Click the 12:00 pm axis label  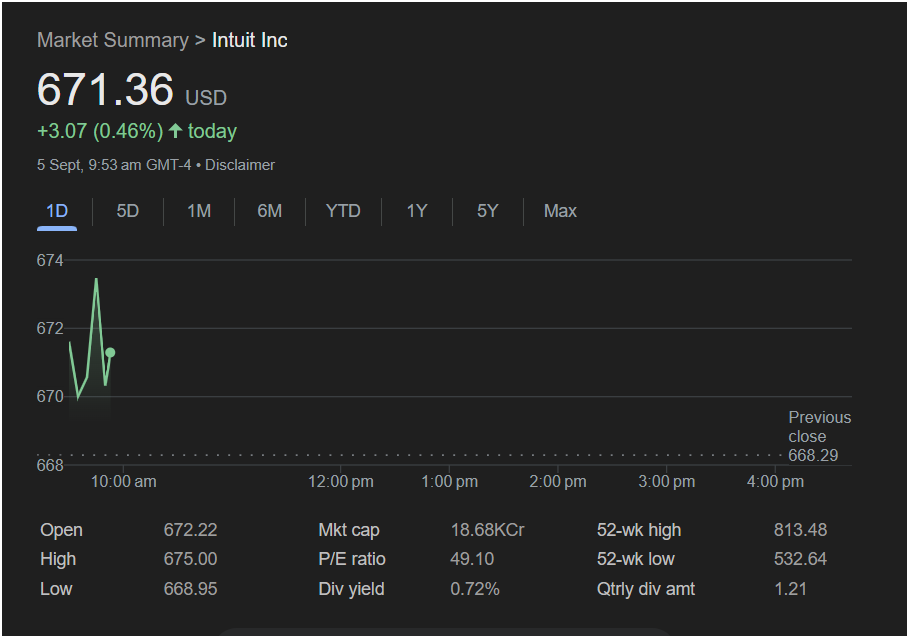pyautogui.click(x=341, y=482)
